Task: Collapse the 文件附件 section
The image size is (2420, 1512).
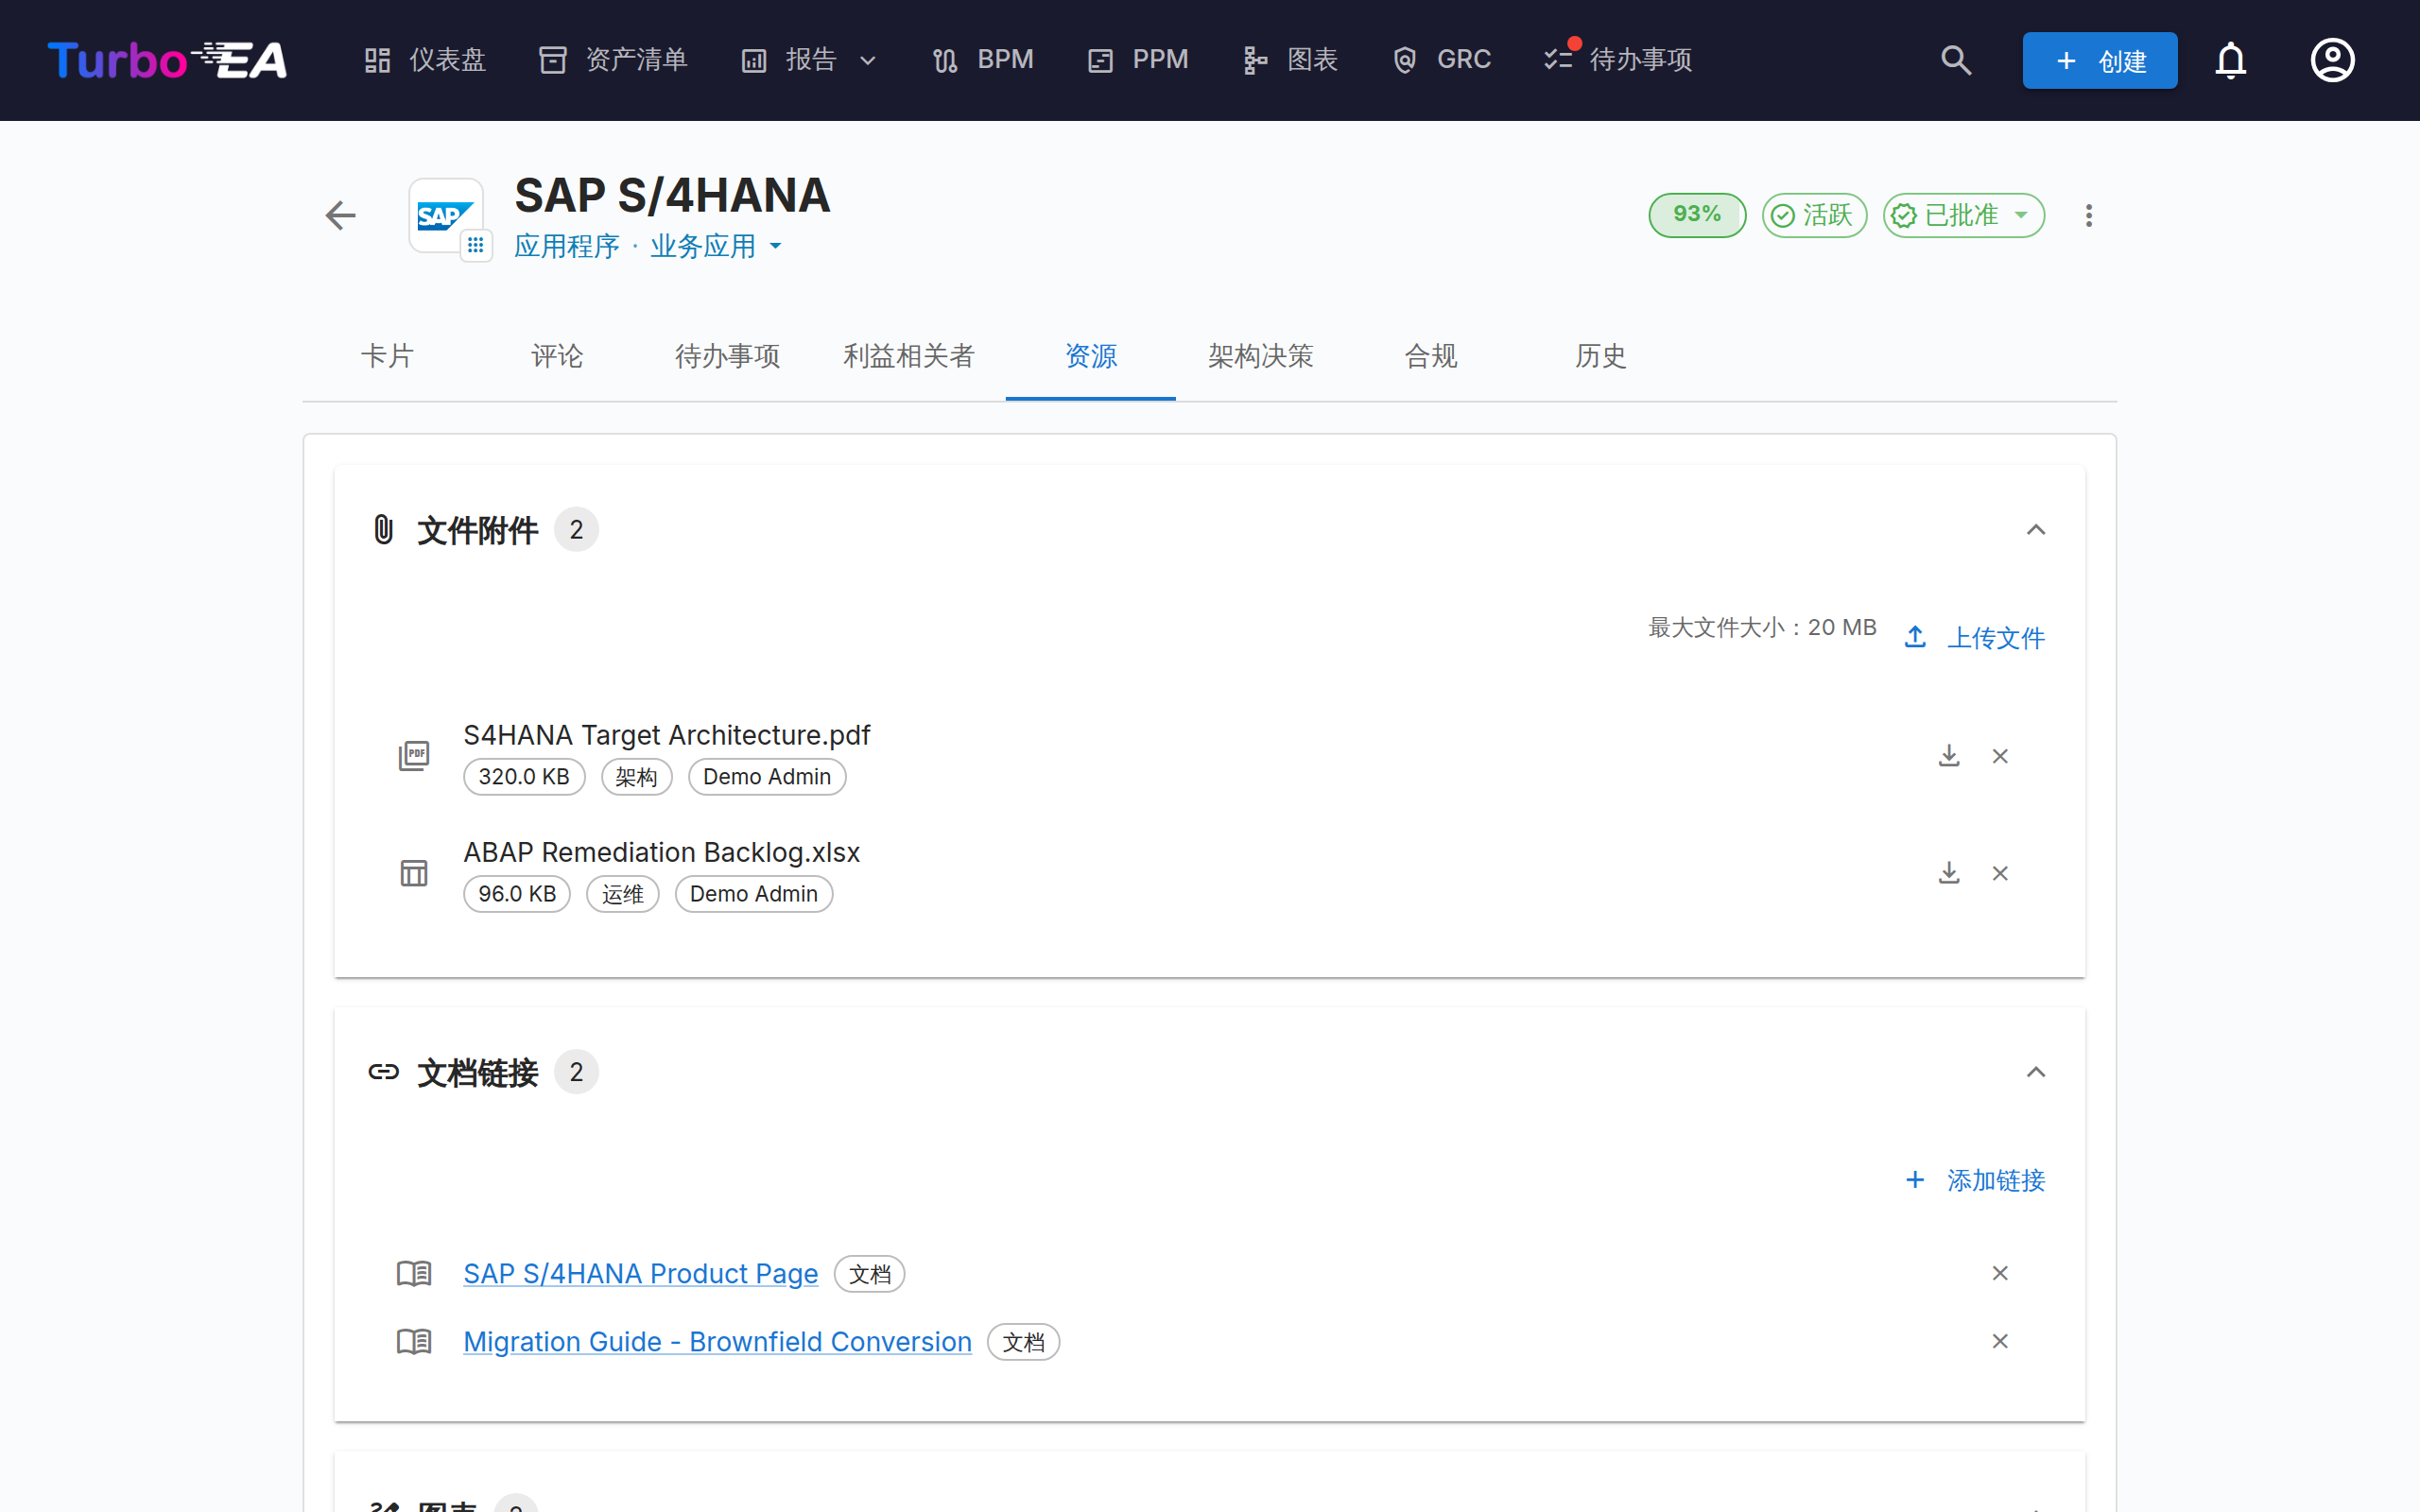Action: tap(2035, 529)
